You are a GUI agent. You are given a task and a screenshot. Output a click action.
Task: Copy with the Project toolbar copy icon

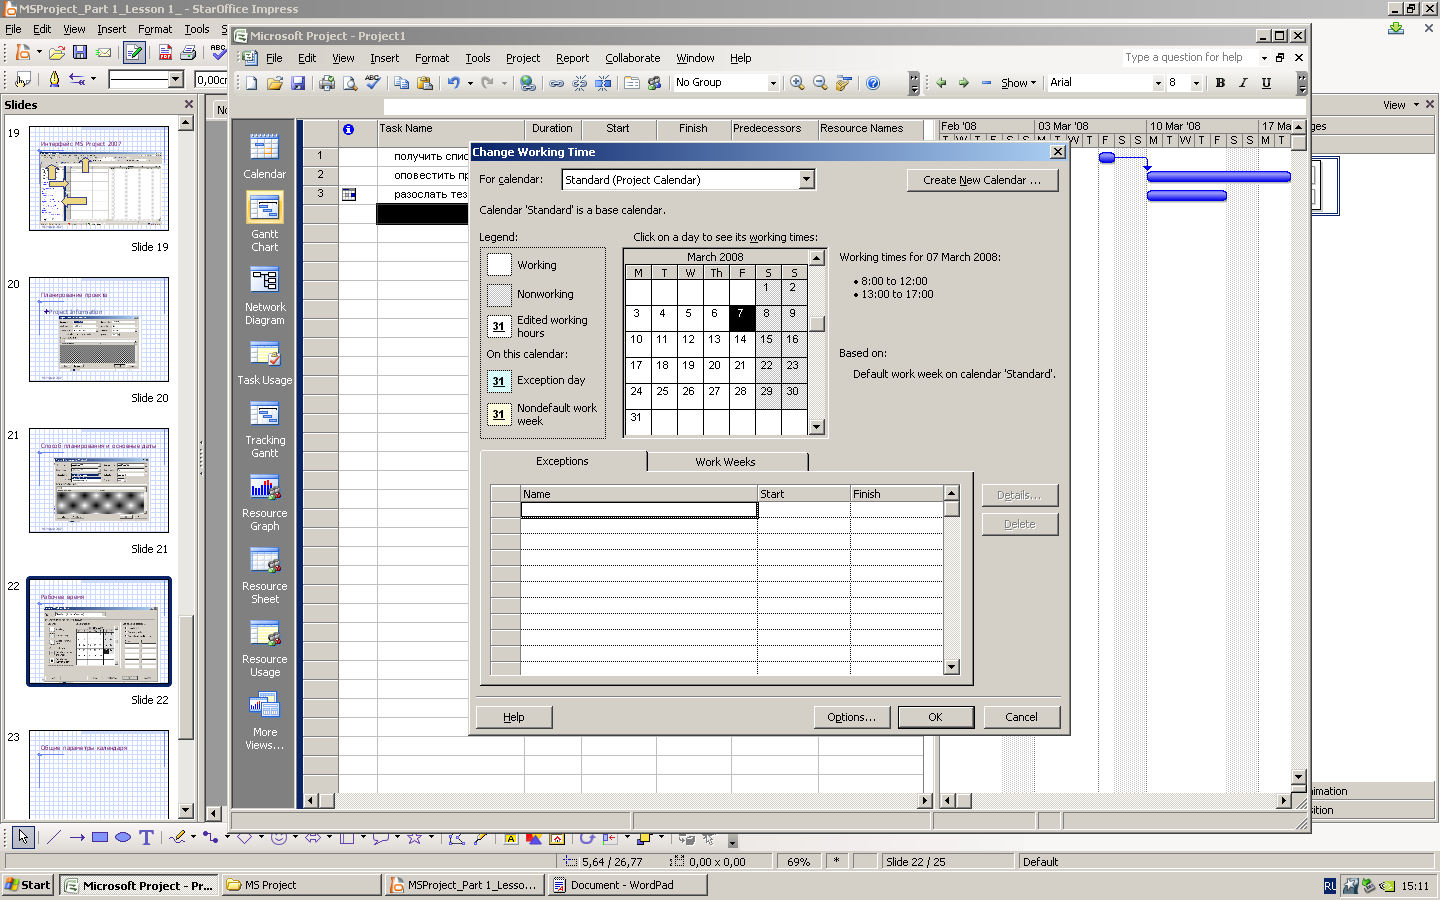[401, 83]
